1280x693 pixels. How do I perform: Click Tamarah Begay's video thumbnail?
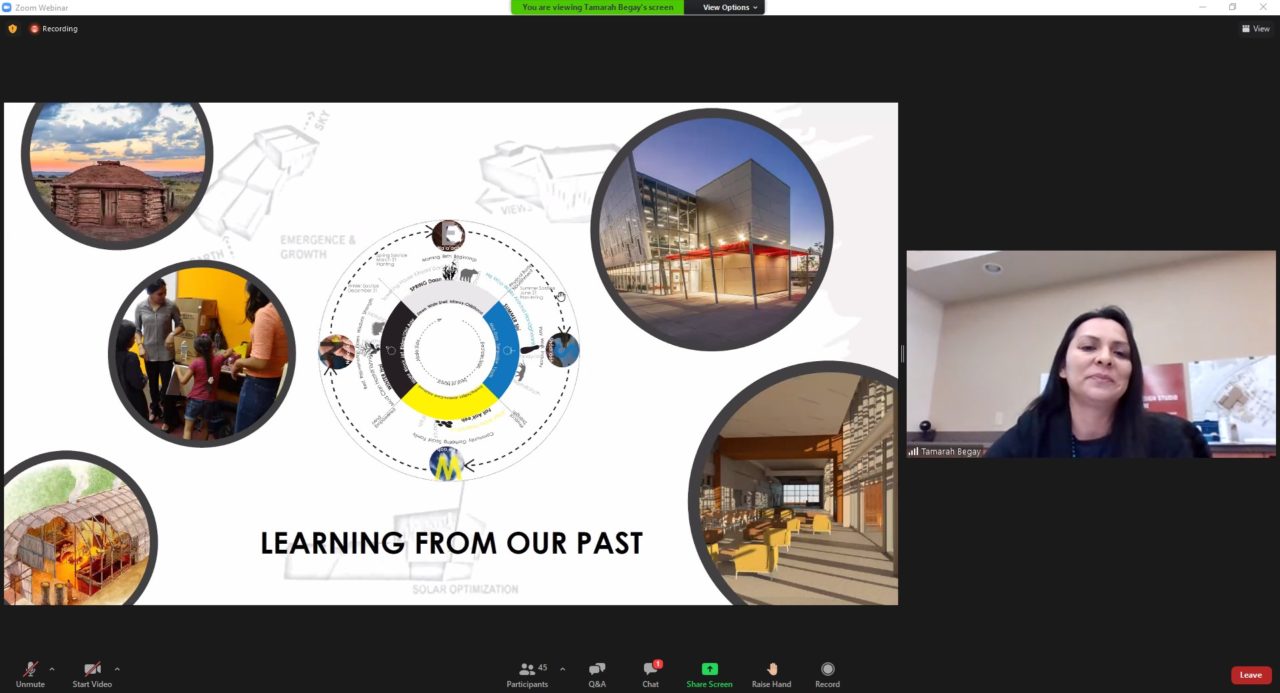(1090, 354)
